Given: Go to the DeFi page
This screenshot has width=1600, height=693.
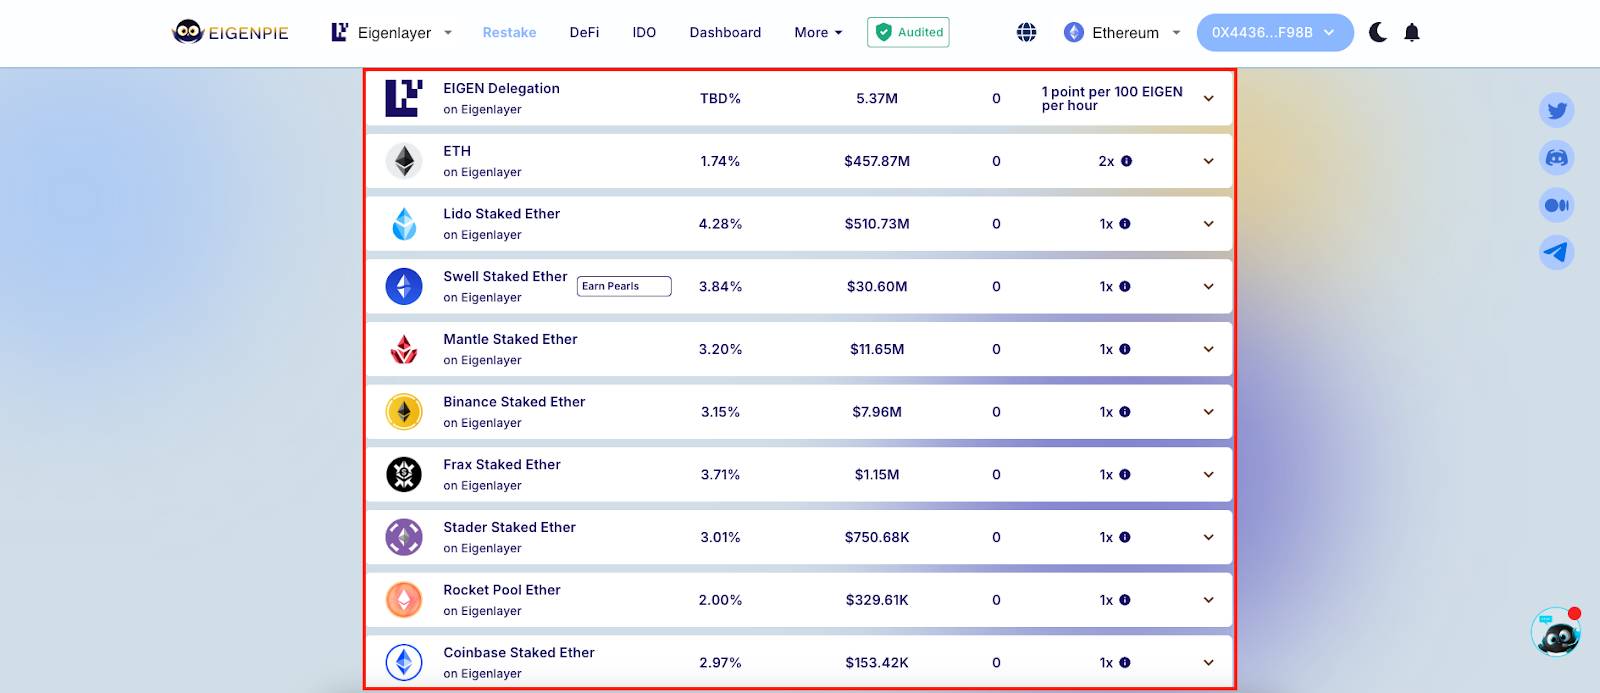Looking at the screenshot, I should [x=584, y=32].
